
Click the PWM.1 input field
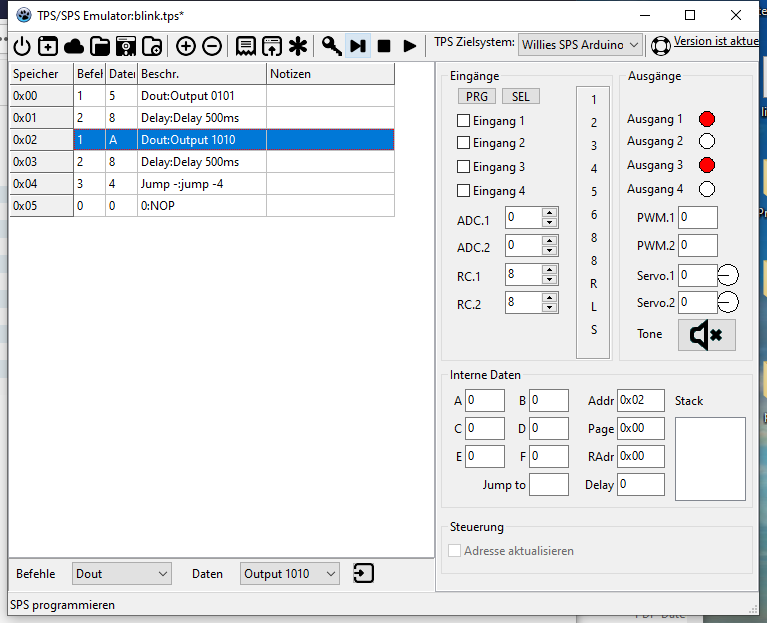[698, 218]
